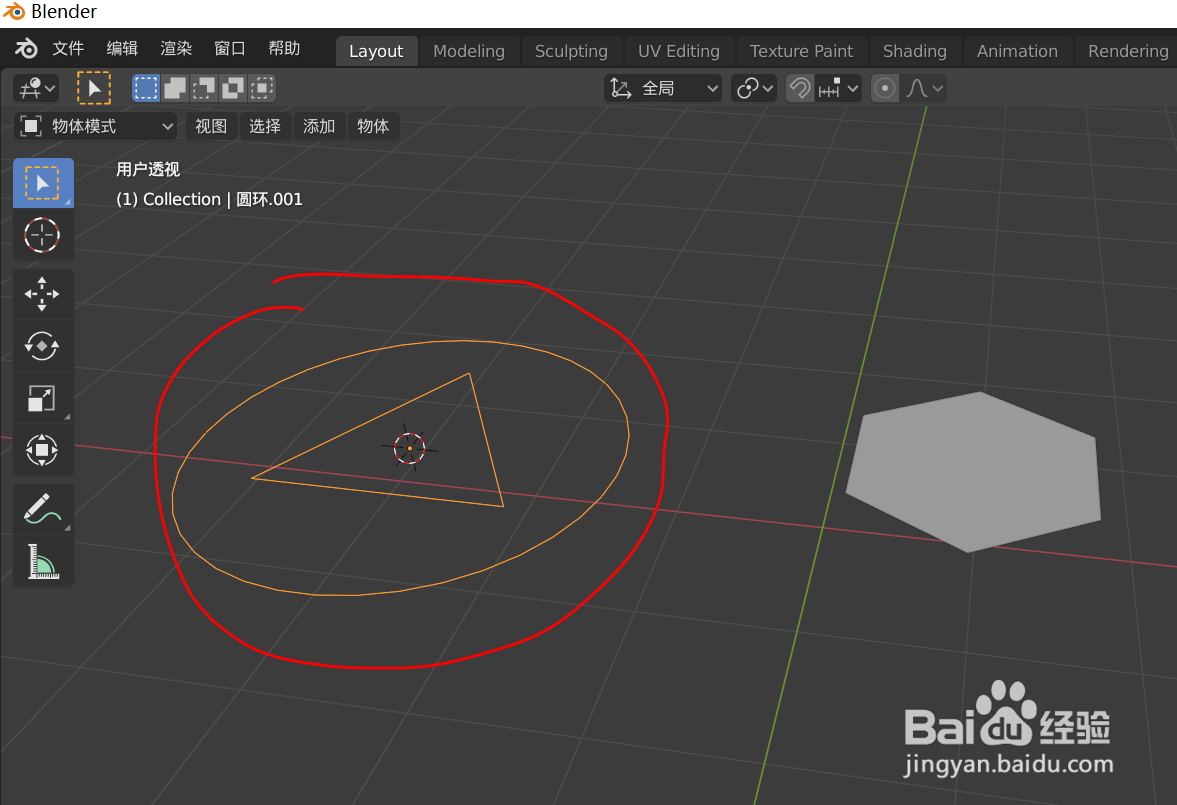Switch select mode to subtract
Viewport: 1177px width, 805px height.
(203, 88)
